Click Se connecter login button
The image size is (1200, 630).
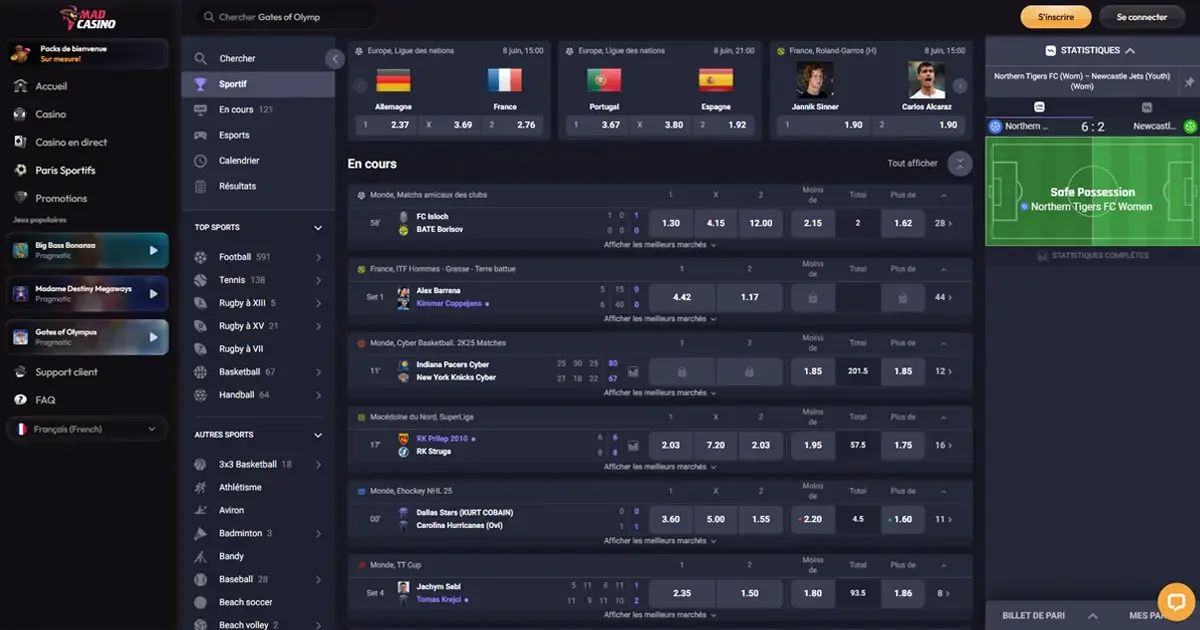[x=1141, y=17]
